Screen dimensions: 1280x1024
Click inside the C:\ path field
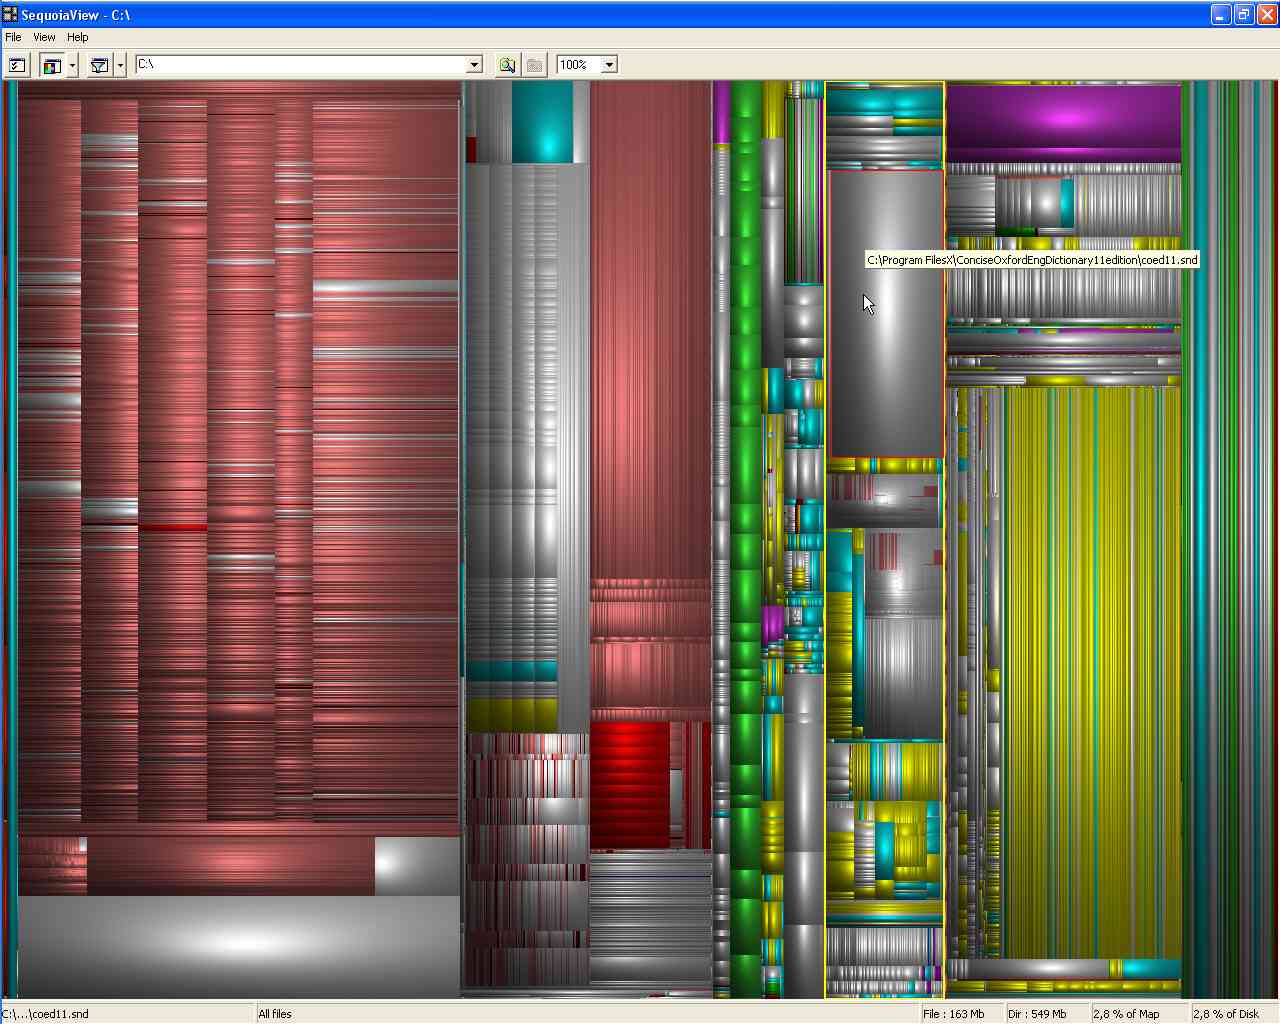[x=300, y=65]
